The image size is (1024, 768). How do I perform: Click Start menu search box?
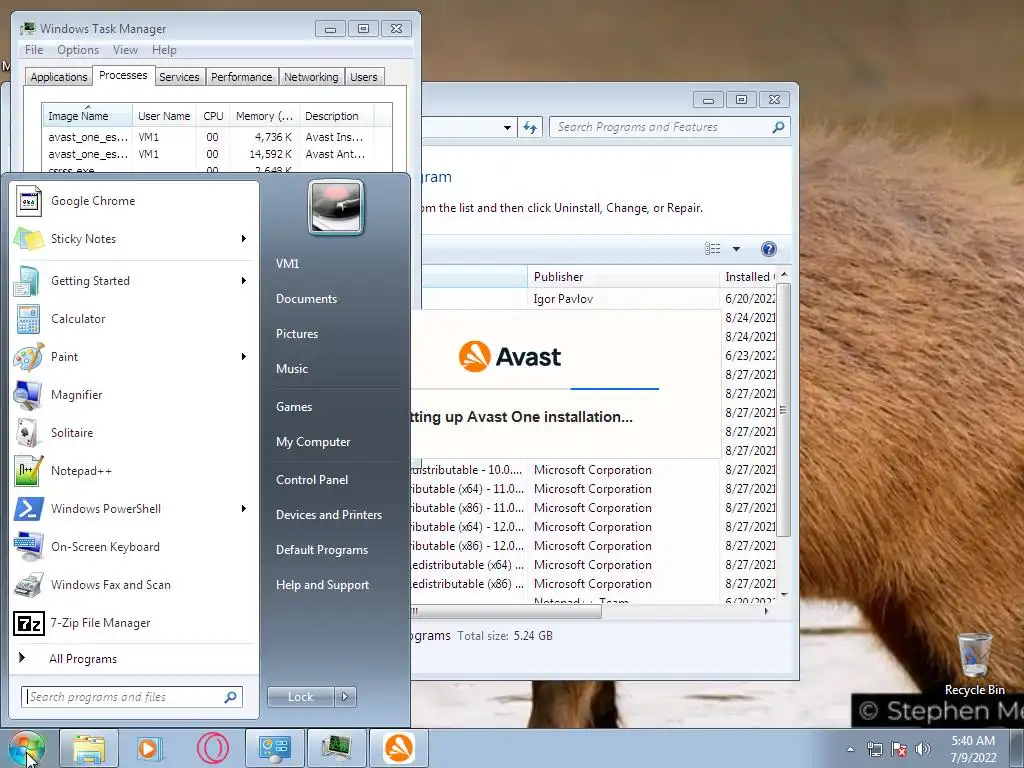132,697
